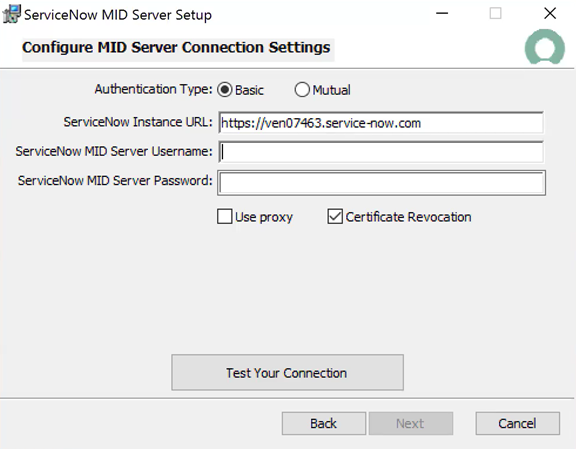This screenshot has width=576, height=449.
Task: Click the Next button
Action: coord(411,423)
